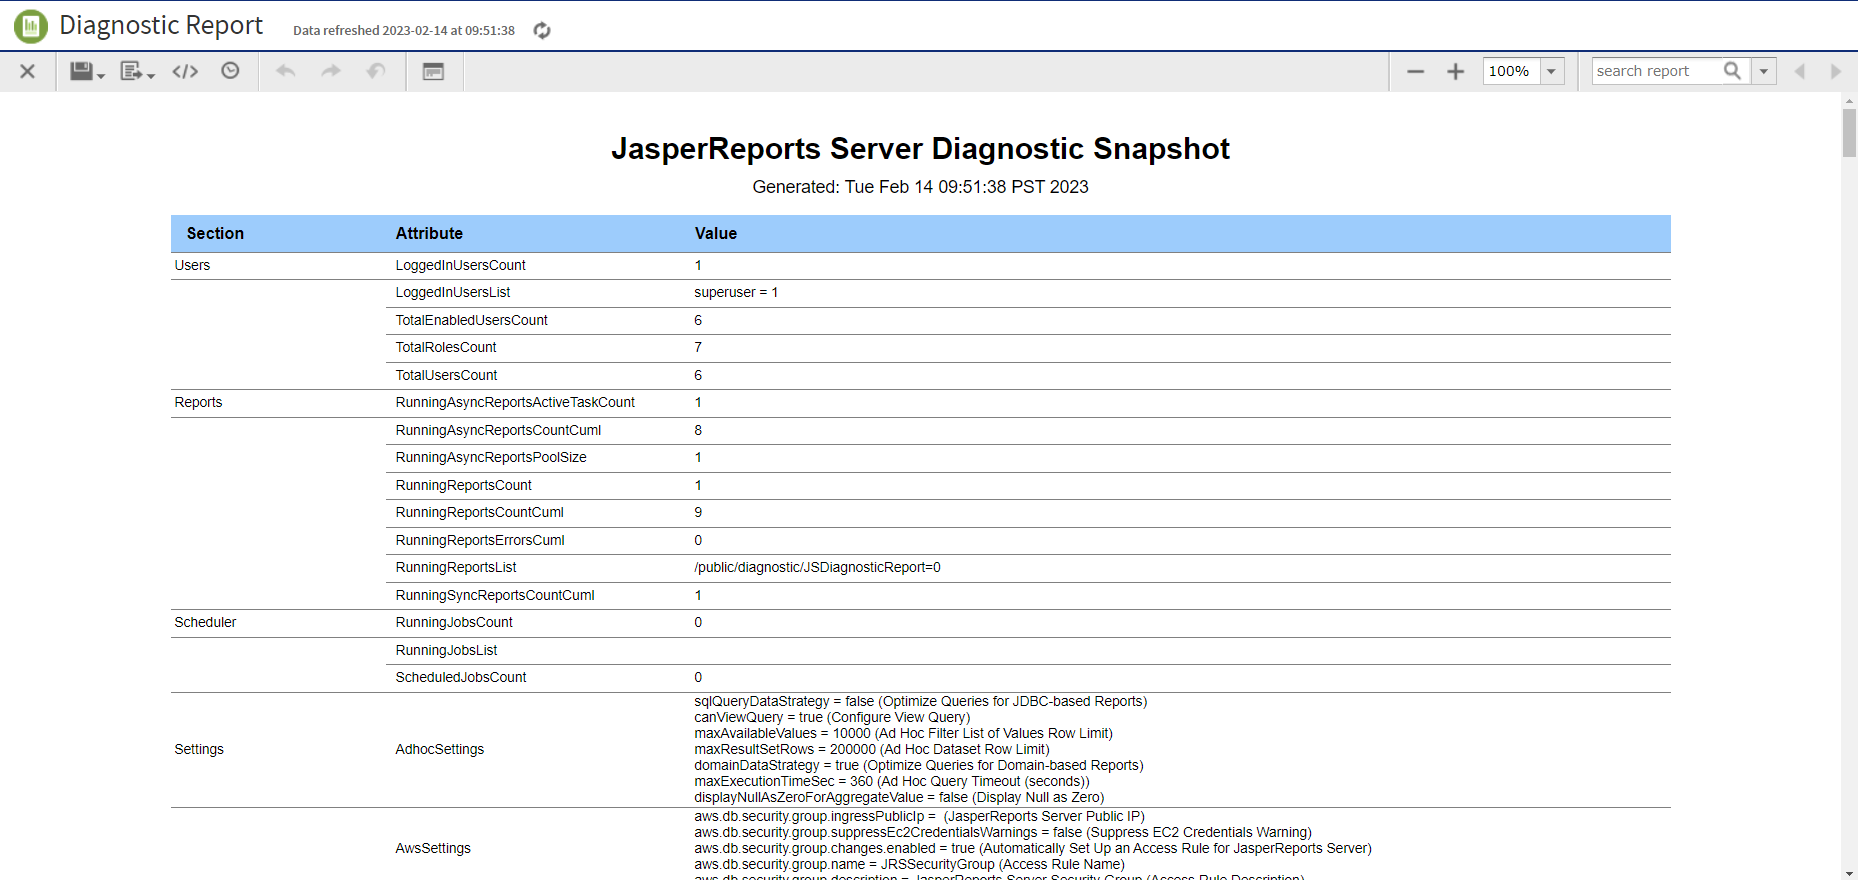The image size is (1858, 880).
Task: Click the scrollbar up arrow
Action: 1849,100
